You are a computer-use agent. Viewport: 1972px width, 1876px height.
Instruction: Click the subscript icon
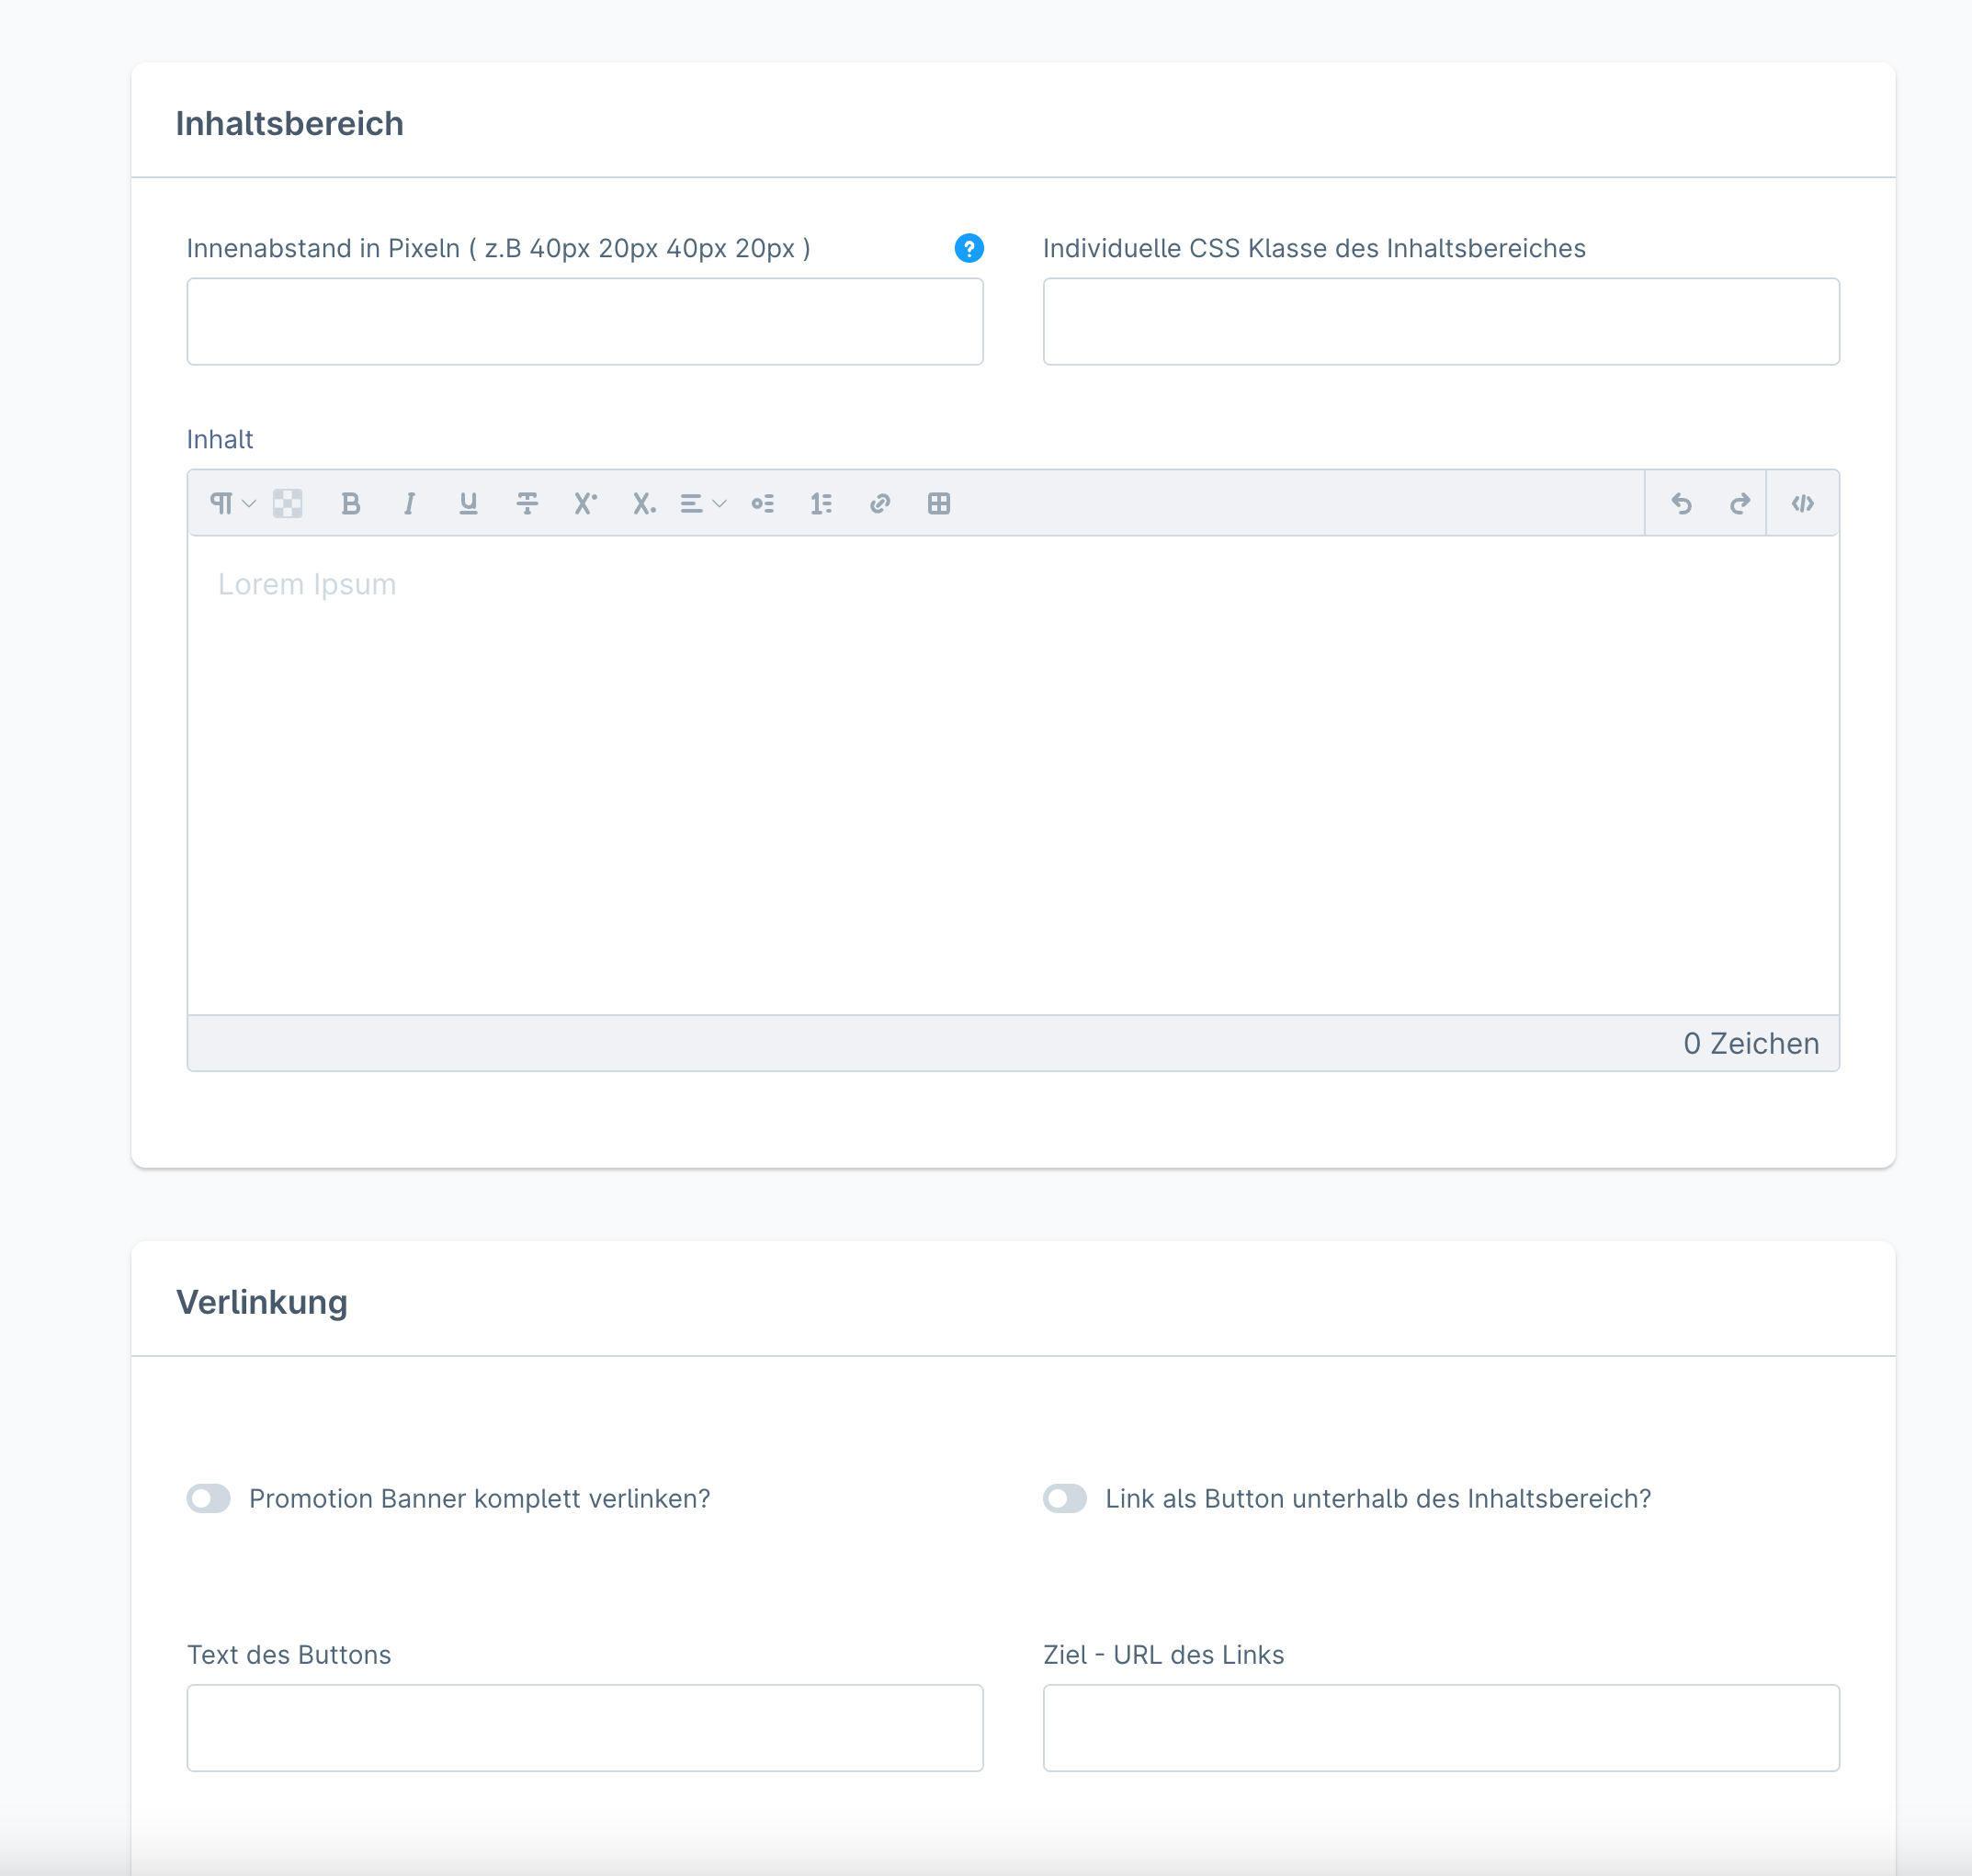click(644, 503)
